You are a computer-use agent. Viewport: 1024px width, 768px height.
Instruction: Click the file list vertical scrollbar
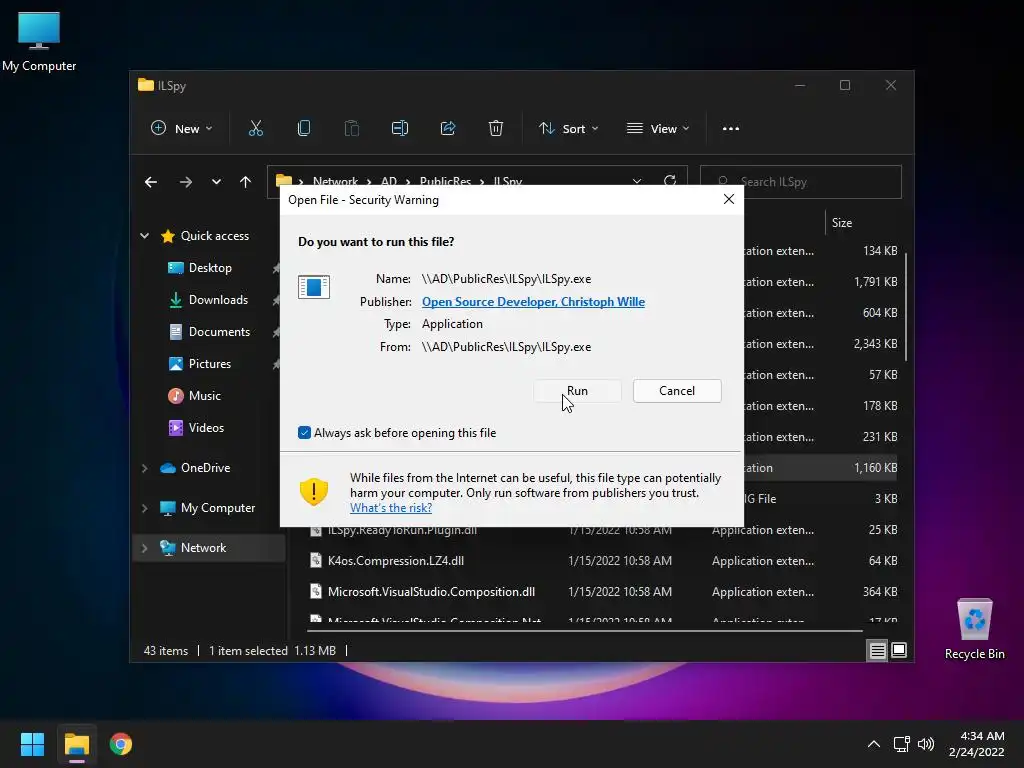(x=906, y=307)
